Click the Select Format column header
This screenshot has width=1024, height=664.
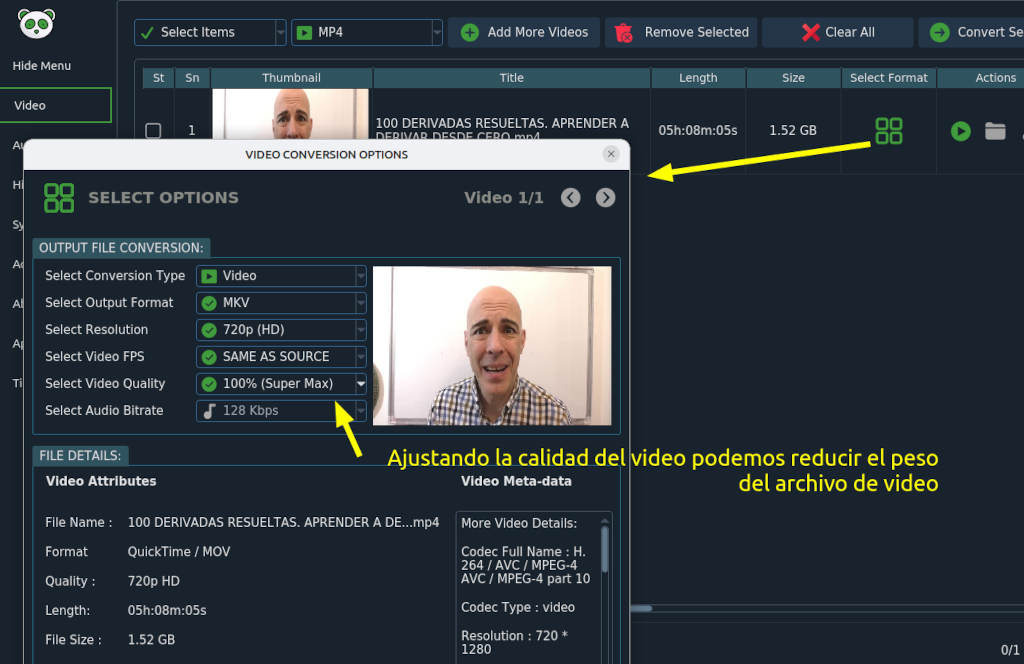click(889, 78)
